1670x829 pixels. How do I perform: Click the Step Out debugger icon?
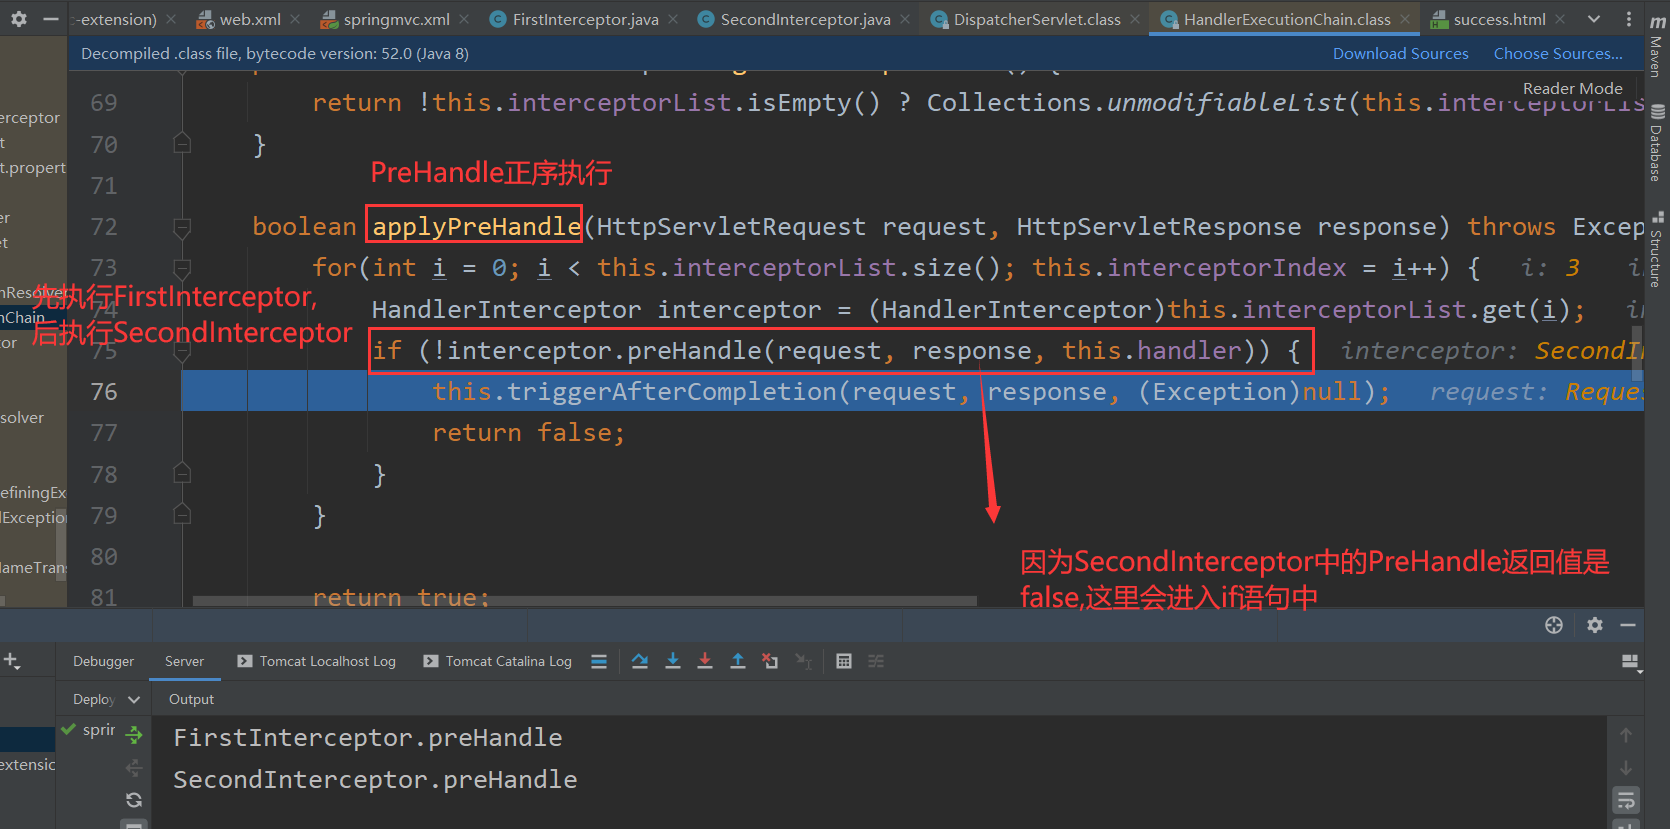[x=738, y=661]
